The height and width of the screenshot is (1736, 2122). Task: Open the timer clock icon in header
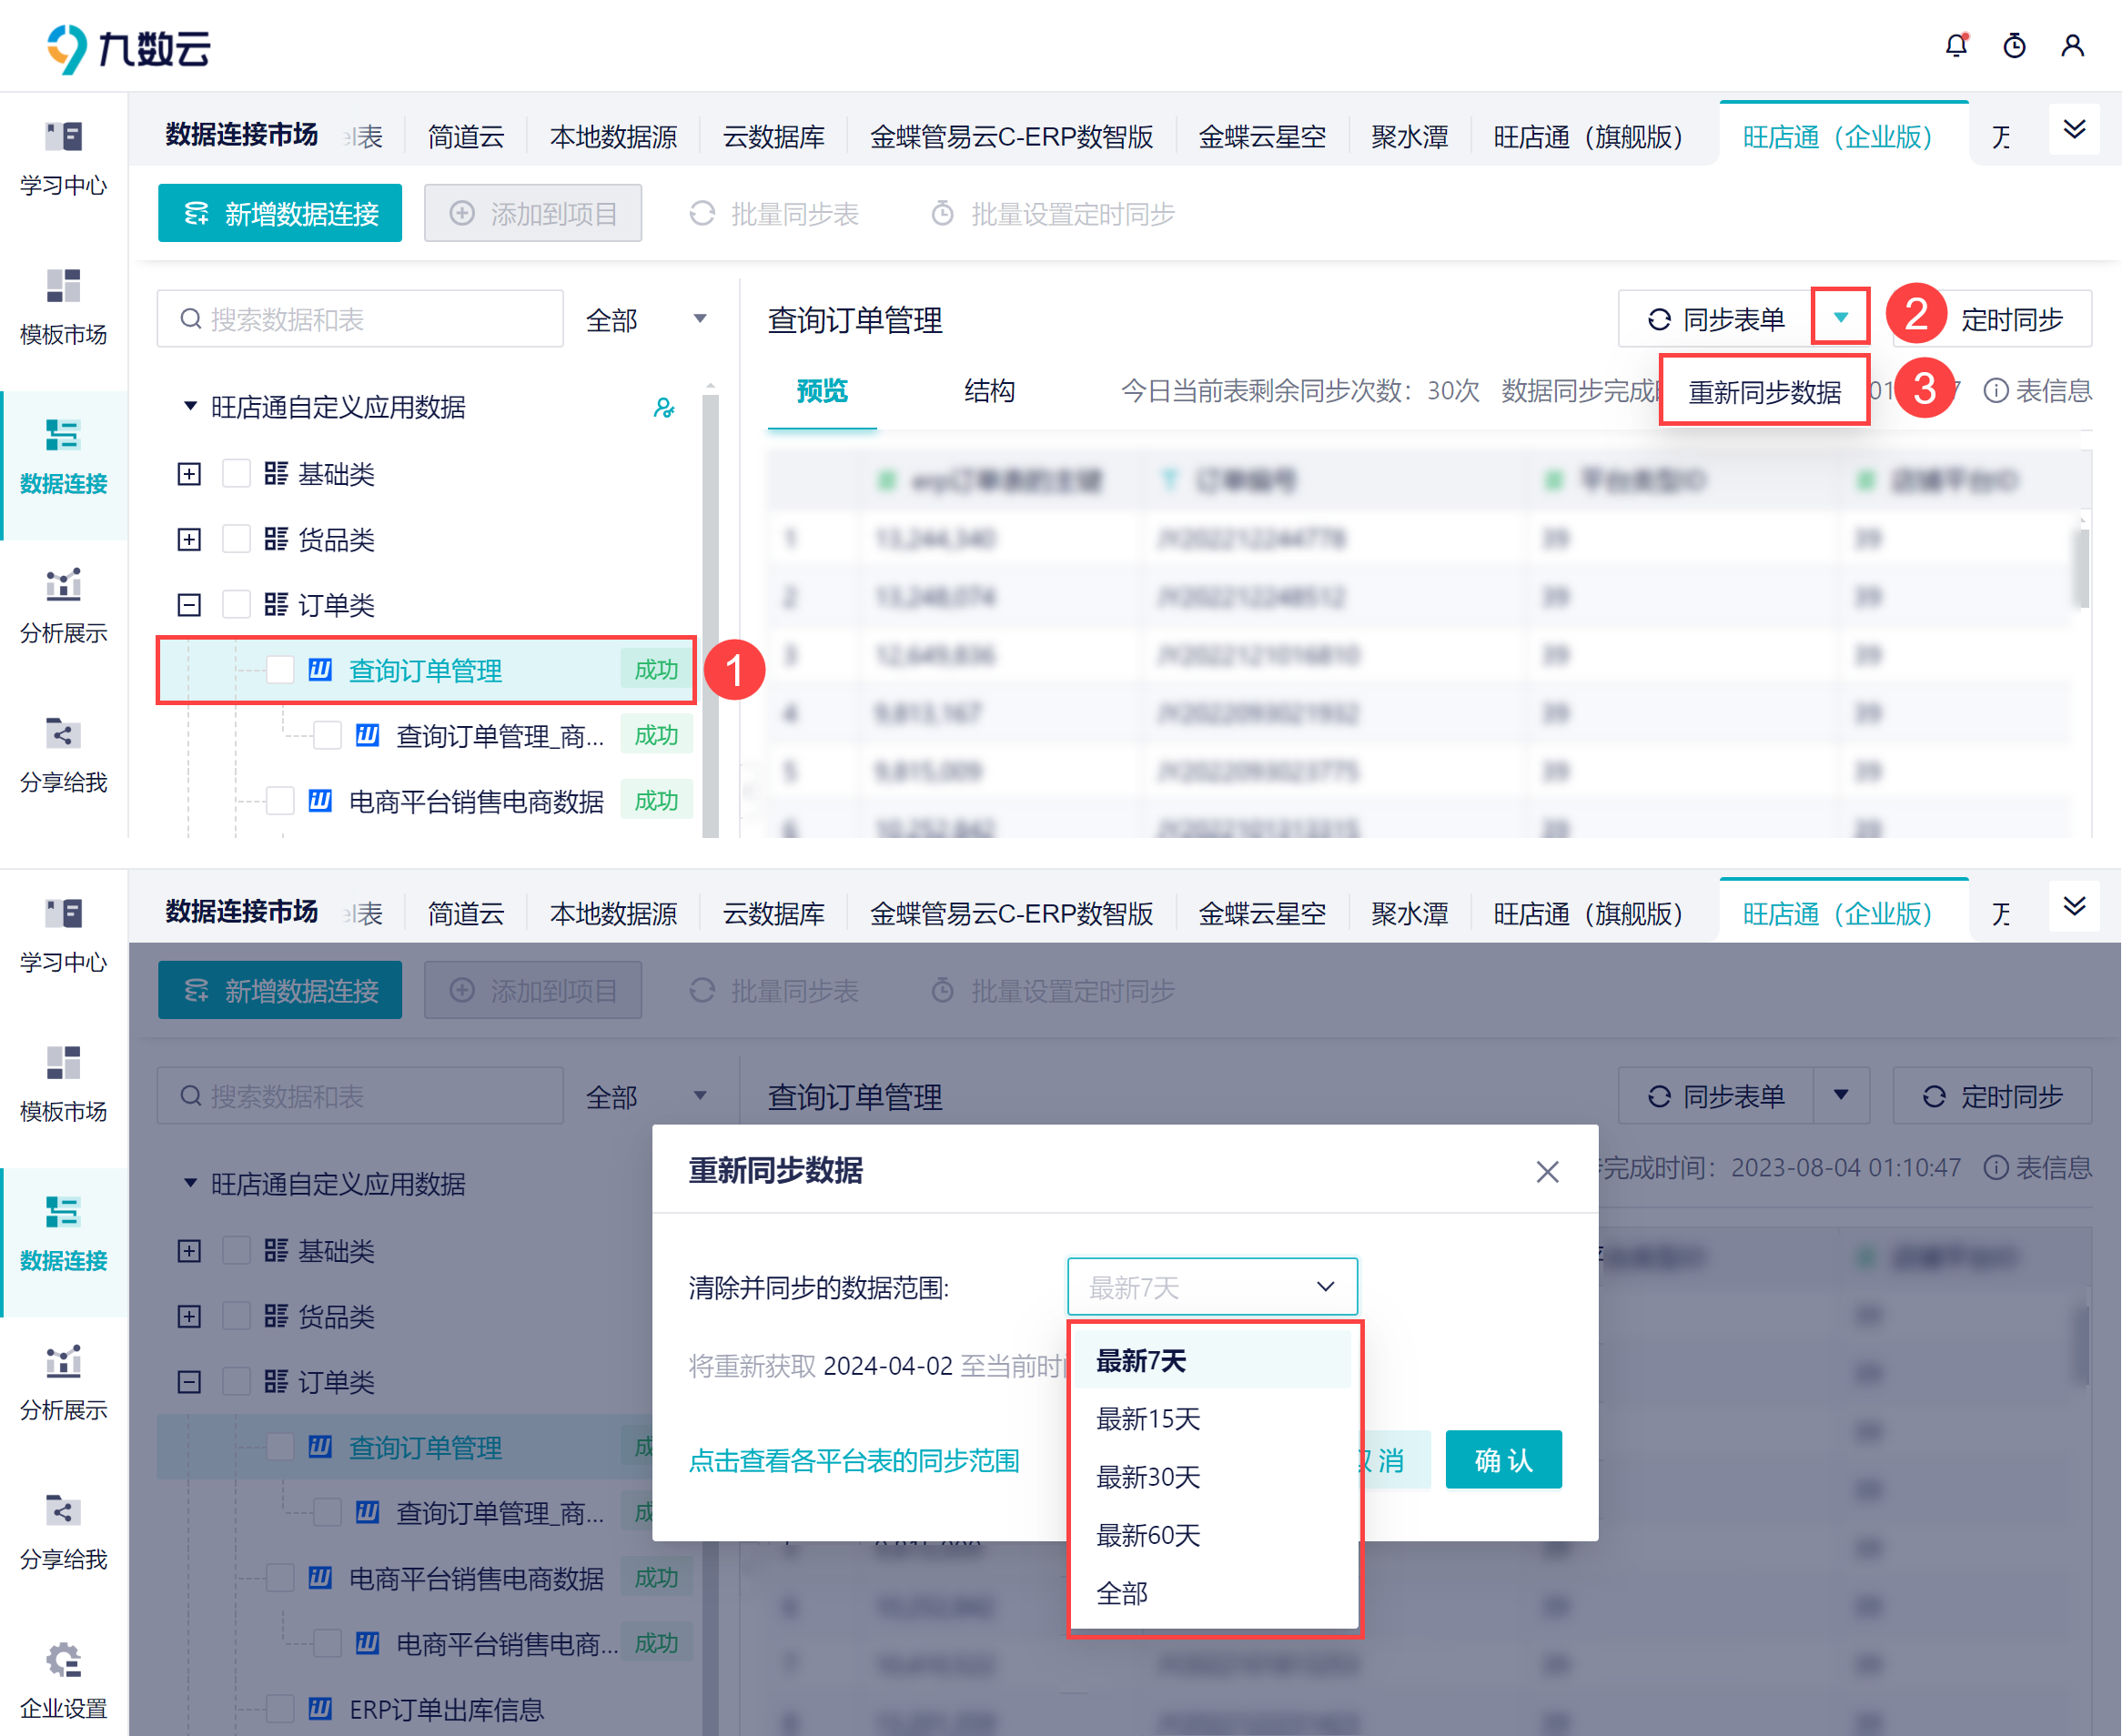click(x=2014, y=46)
